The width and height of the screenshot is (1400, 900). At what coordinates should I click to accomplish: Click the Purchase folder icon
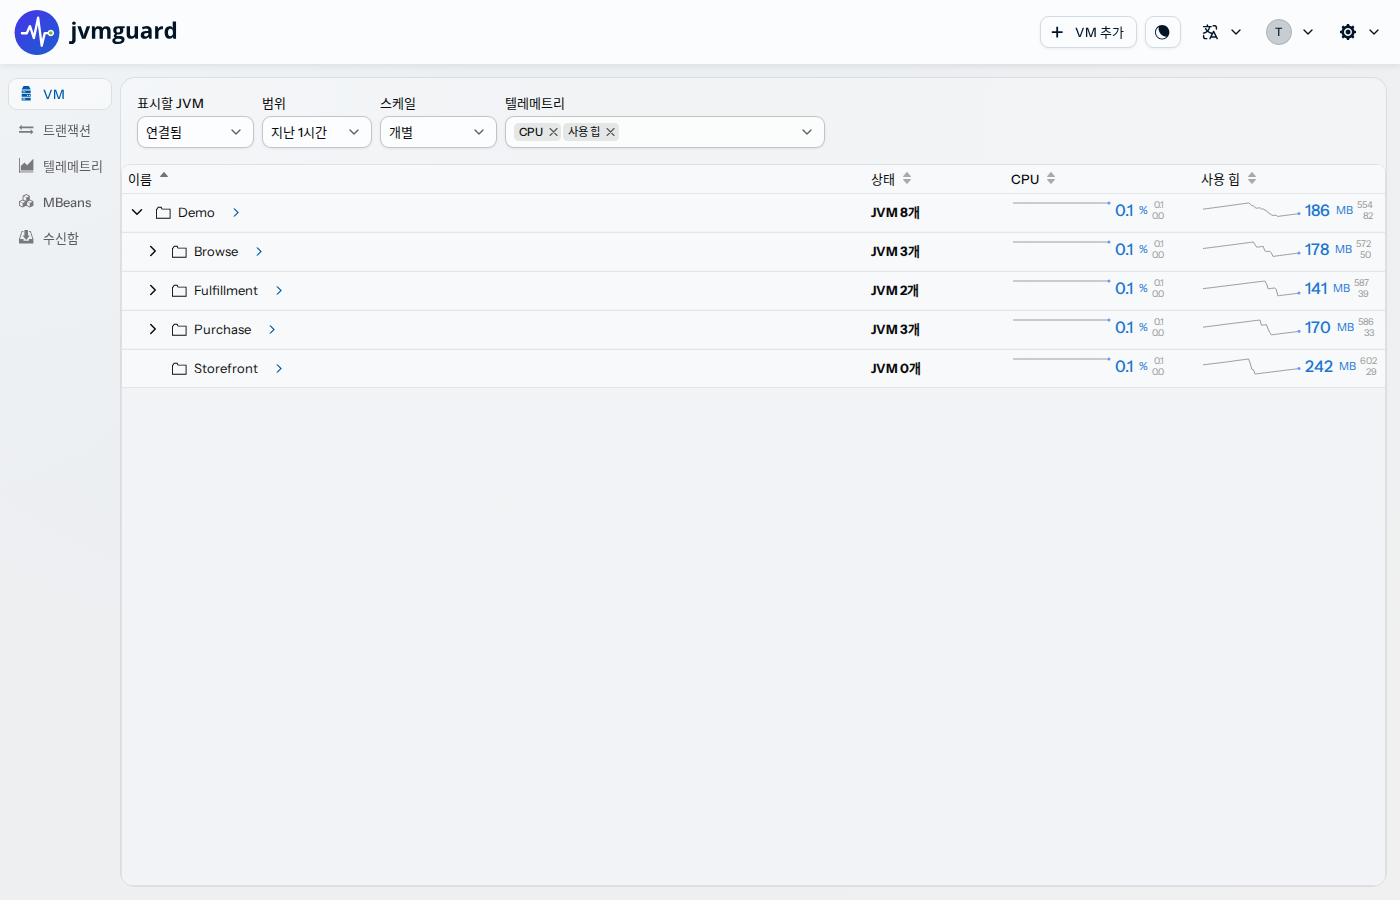pos(179,330)
